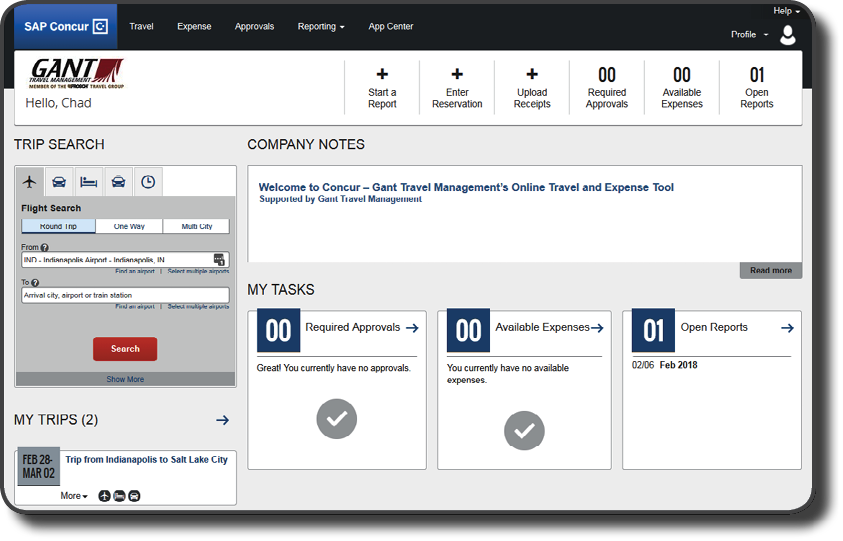Open the Expense menu
This screenshot has height=541, width=843.
pos(194,26)
